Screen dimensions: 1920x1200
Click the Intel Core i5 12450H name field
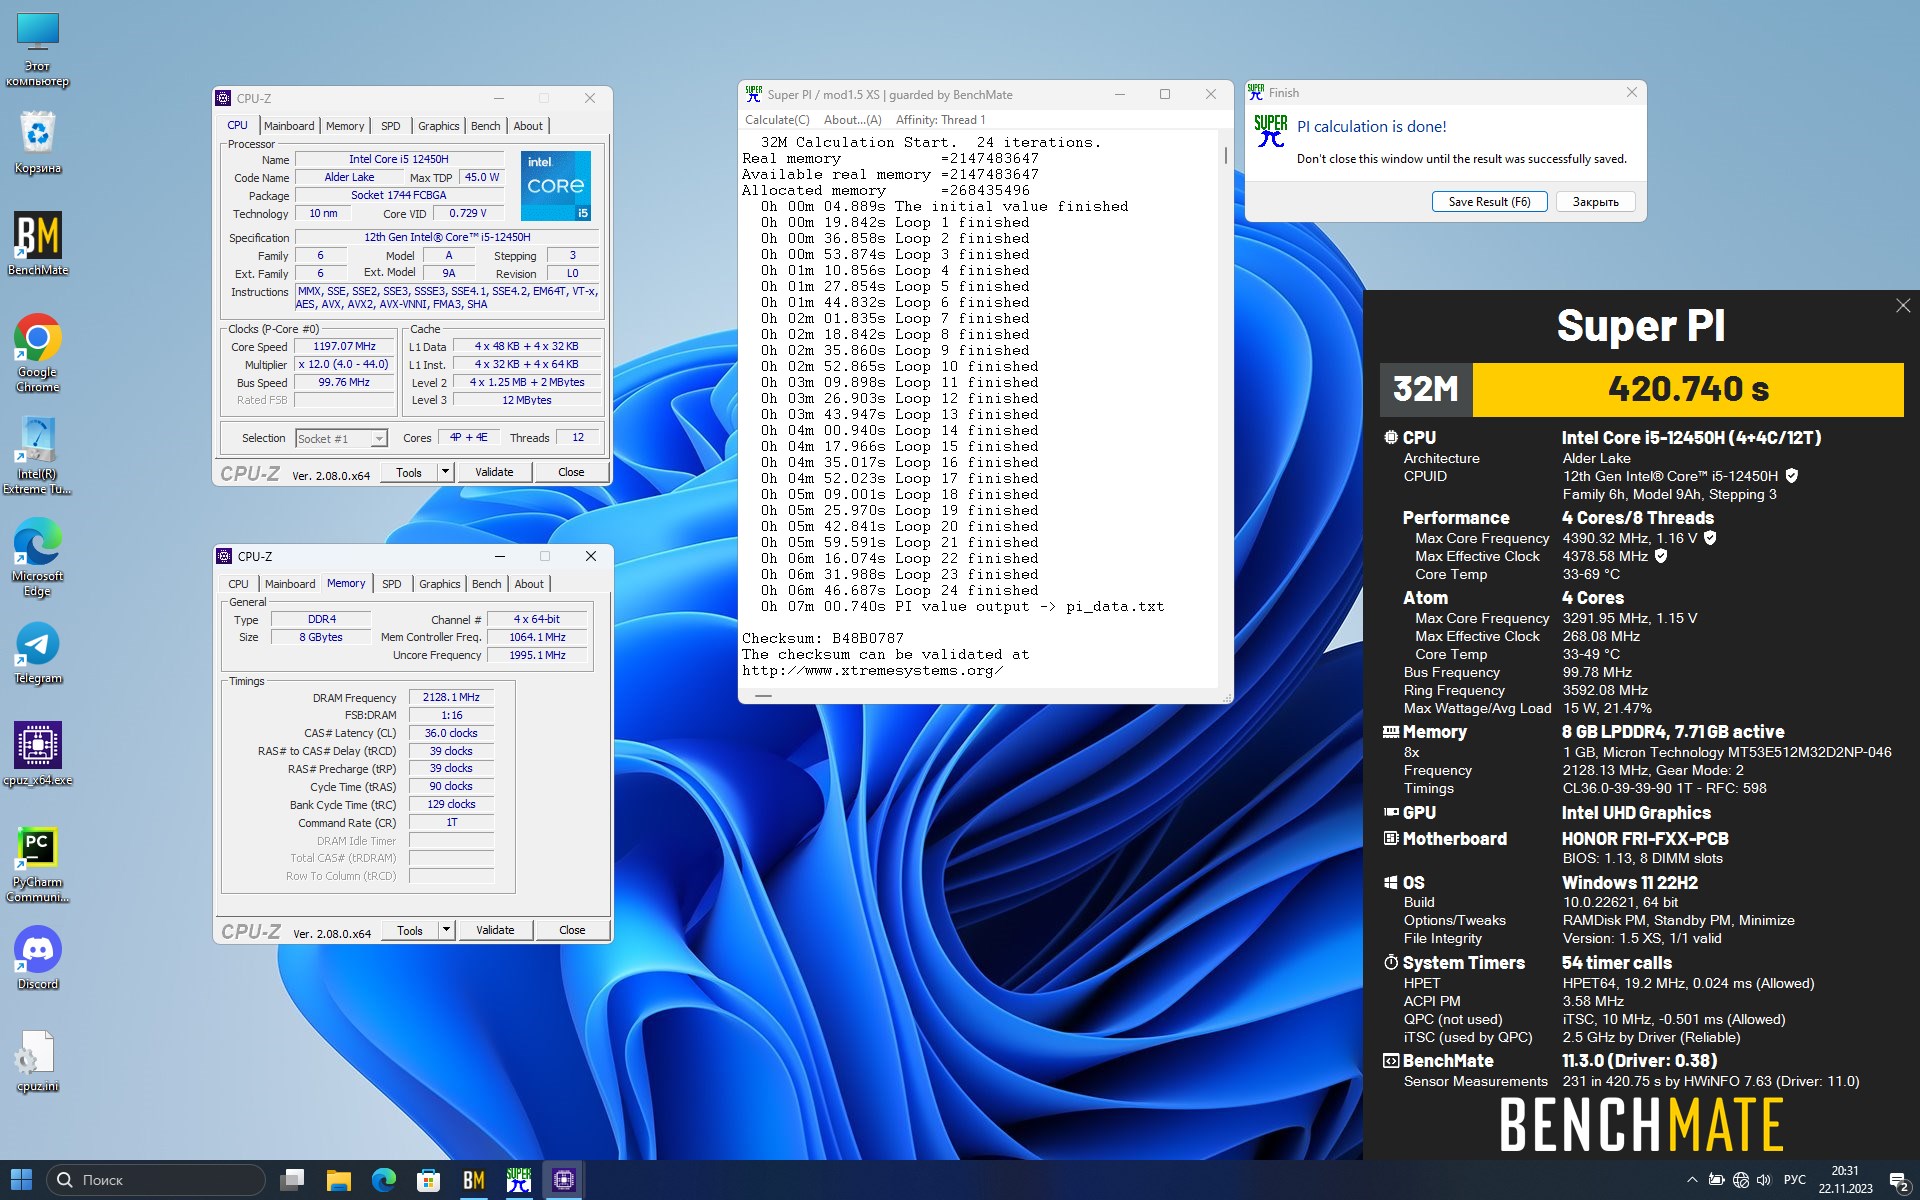[x=399, y=159]
